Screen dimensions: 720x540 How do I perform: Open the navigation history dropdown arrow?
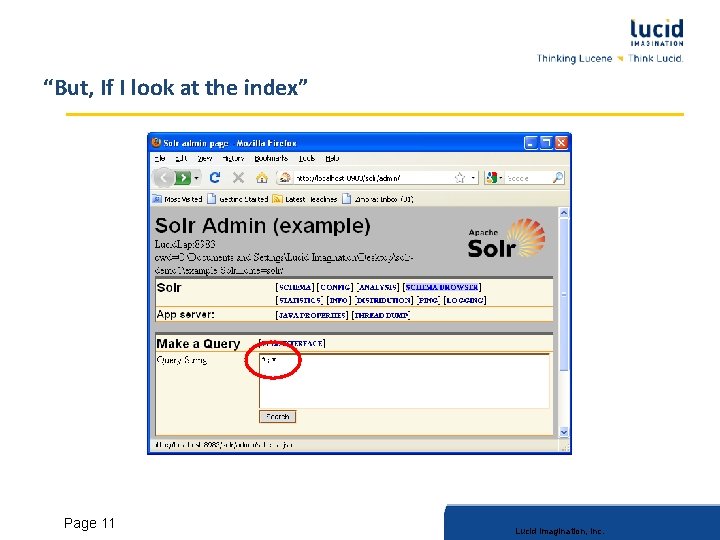197,178
